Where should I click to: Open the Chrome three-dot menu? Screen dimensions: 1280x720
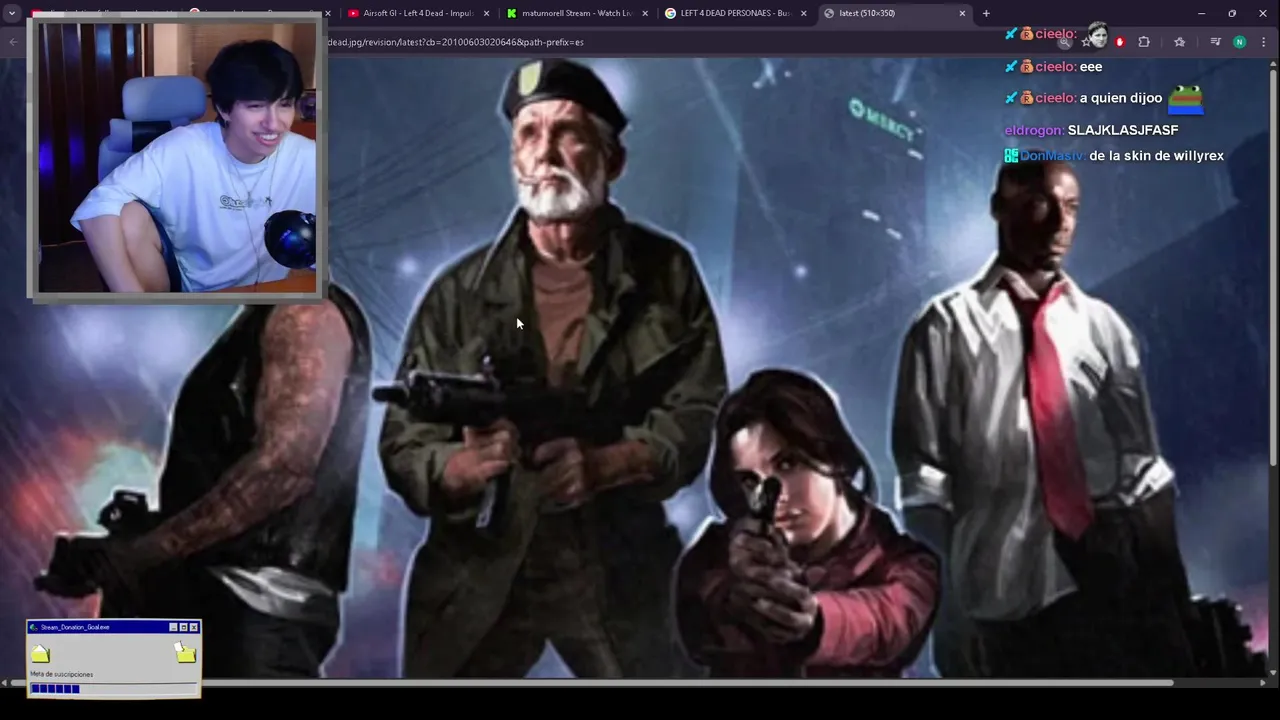pyautogui.click(x=1264, y=42)
